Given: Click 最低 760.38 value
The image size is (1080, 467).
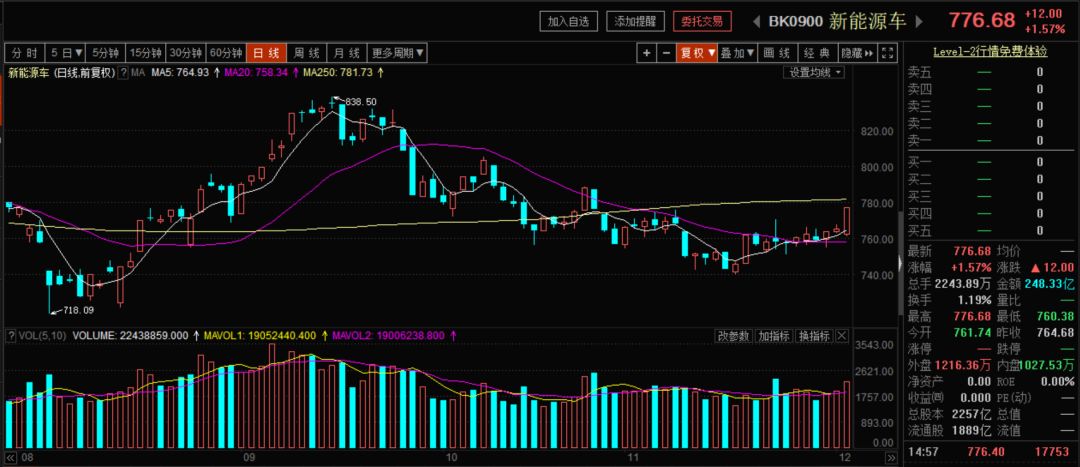Looking at the screenshot, I should 1057,317.
